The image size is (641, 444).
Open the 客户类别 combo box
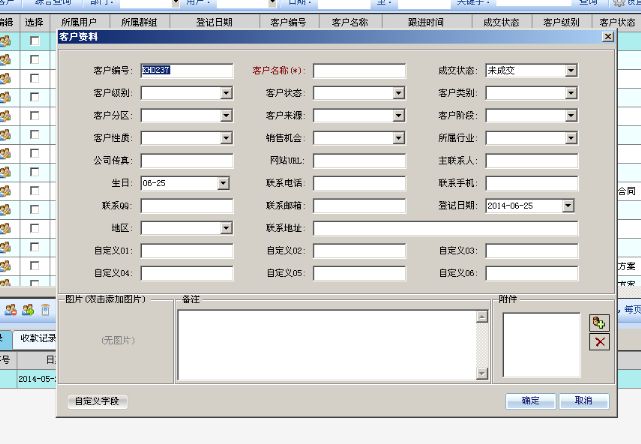point(571,93)
